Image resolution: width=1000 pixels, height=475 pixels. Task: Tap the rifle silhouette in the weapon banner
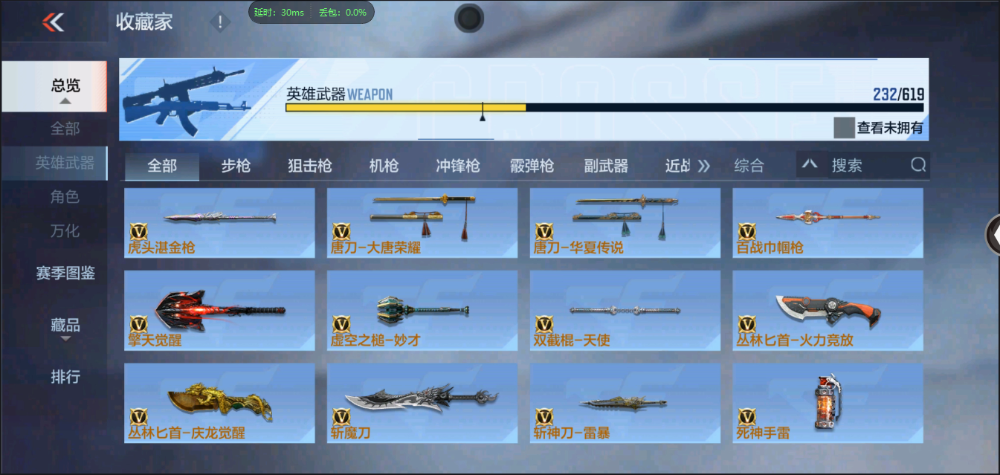coord(185,99)
